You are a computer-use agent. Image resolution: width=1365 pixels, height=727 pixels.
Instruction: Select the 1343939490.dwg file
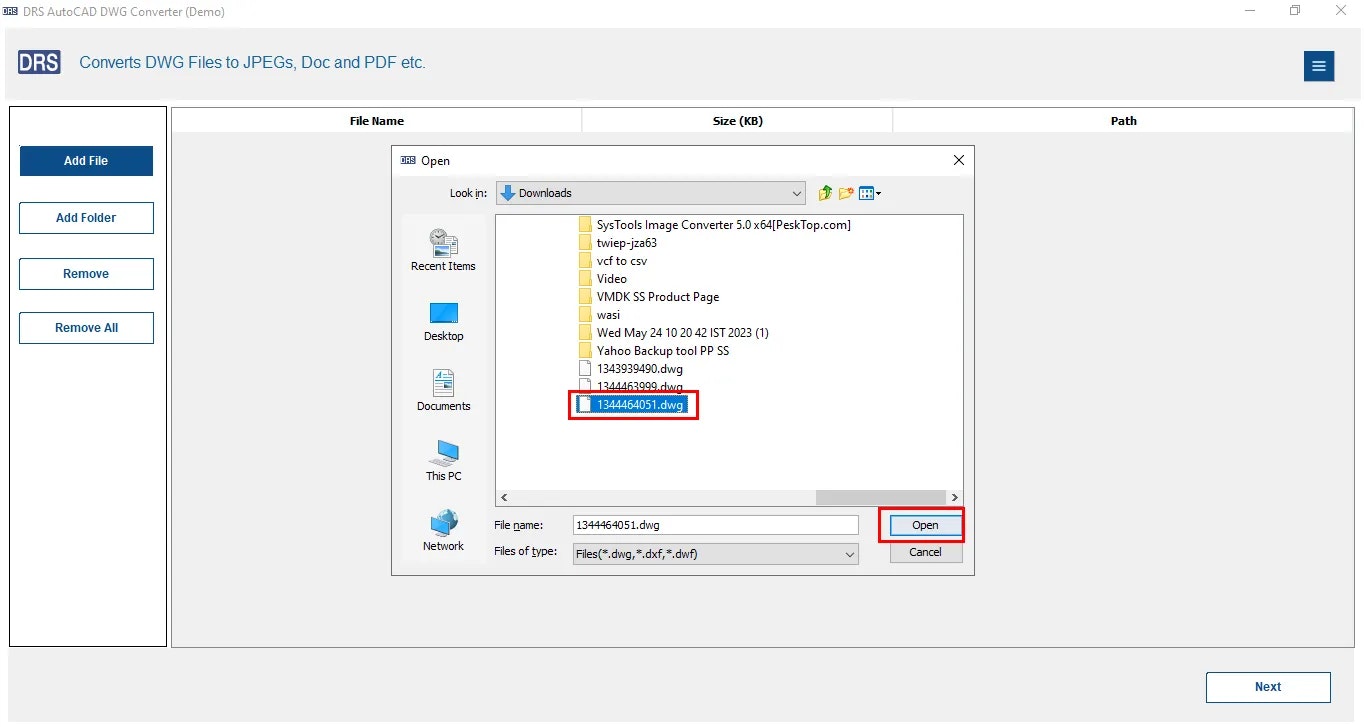click(639, 368)
